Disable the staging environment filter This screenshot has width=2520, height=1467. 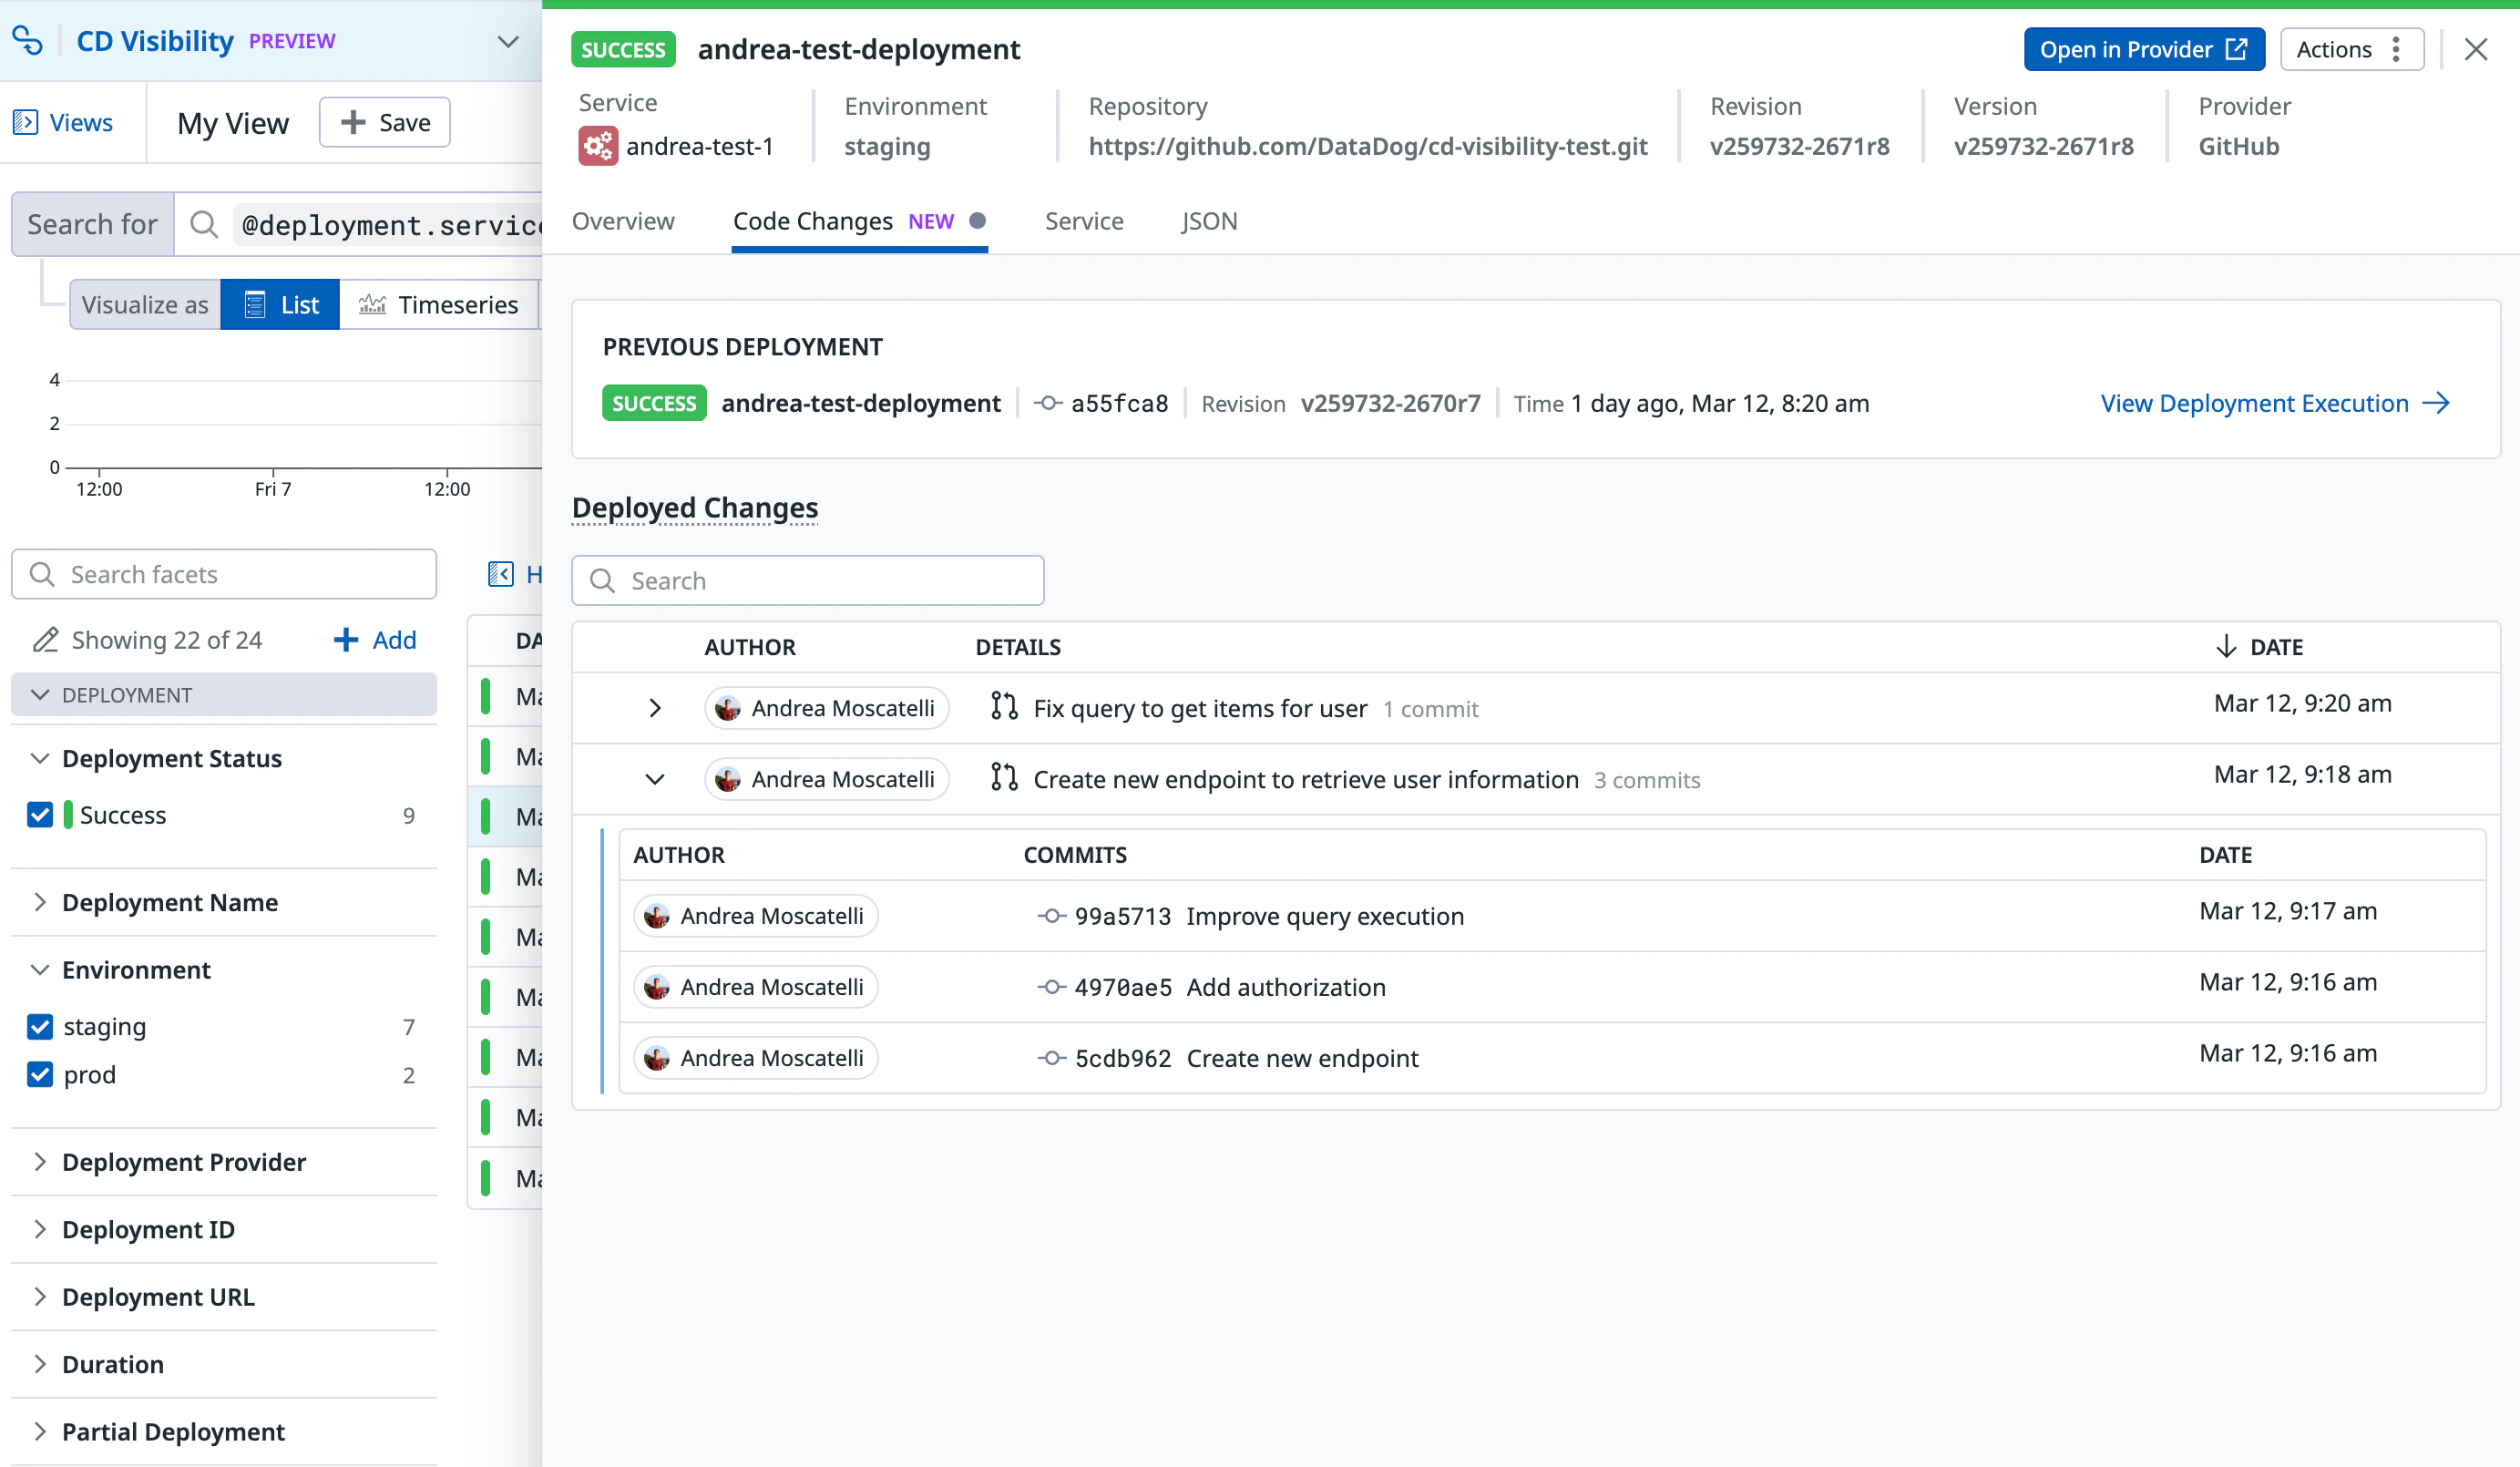39,1026
